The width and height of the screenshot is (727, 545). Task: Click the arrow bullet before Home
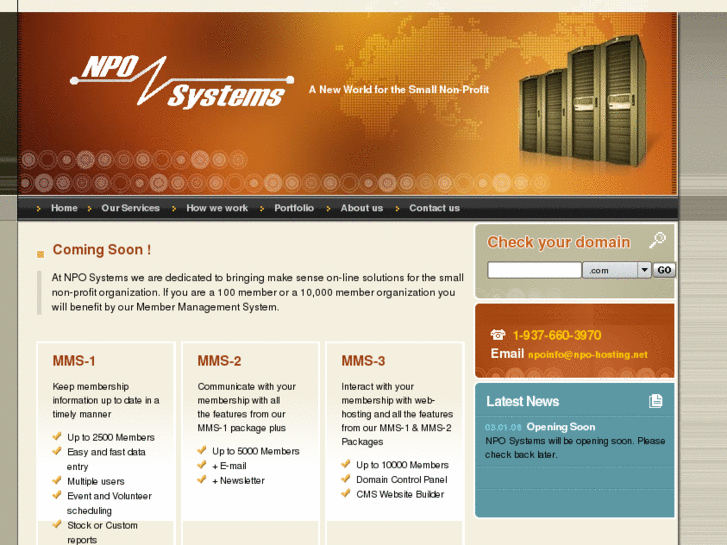[38, 209]
